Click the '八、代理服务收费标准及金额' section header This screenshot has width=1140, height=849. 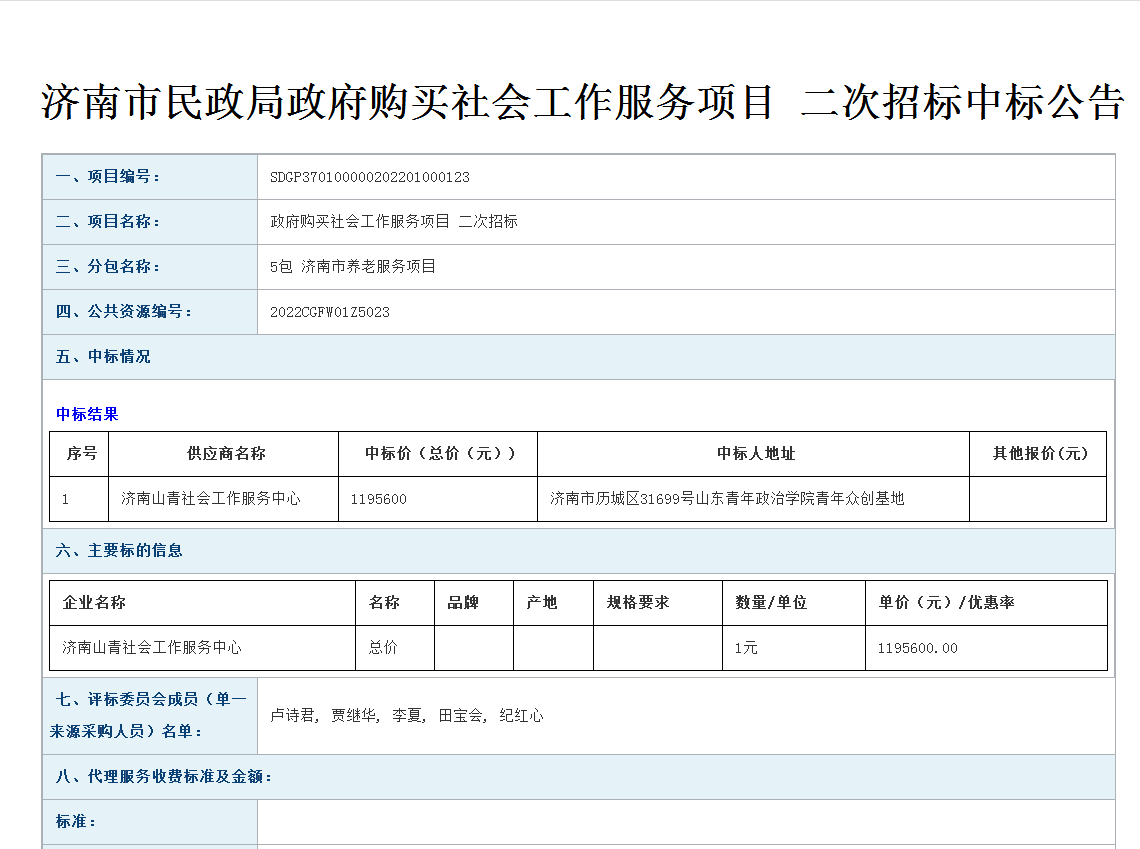(x=164, y=777)
